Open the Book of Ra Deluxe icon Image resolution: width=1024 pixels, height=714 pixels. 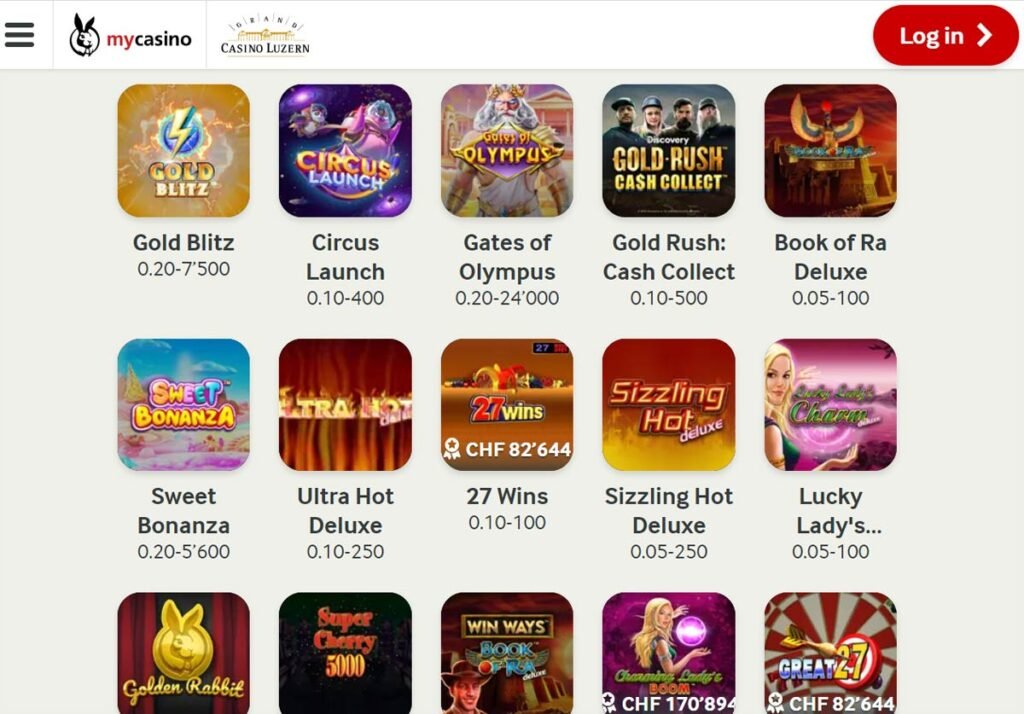(x=831, y=150)
